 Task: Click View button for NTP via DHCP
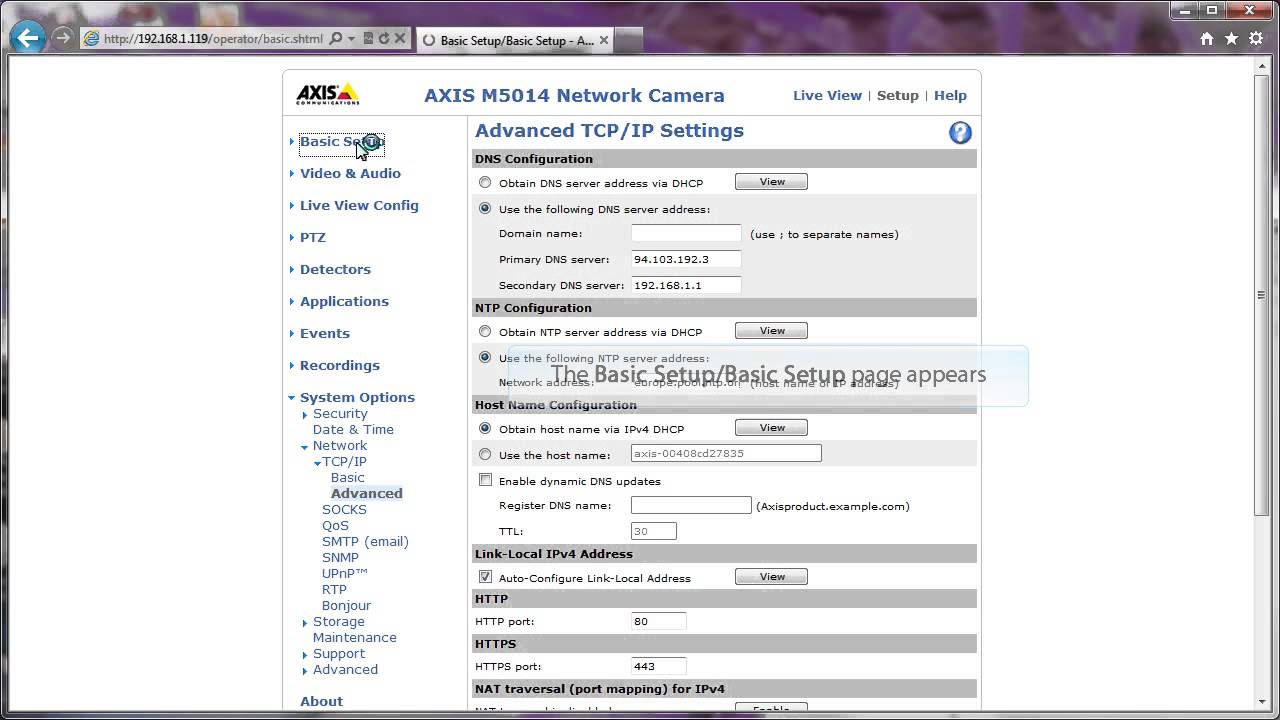tap(771, 331)
